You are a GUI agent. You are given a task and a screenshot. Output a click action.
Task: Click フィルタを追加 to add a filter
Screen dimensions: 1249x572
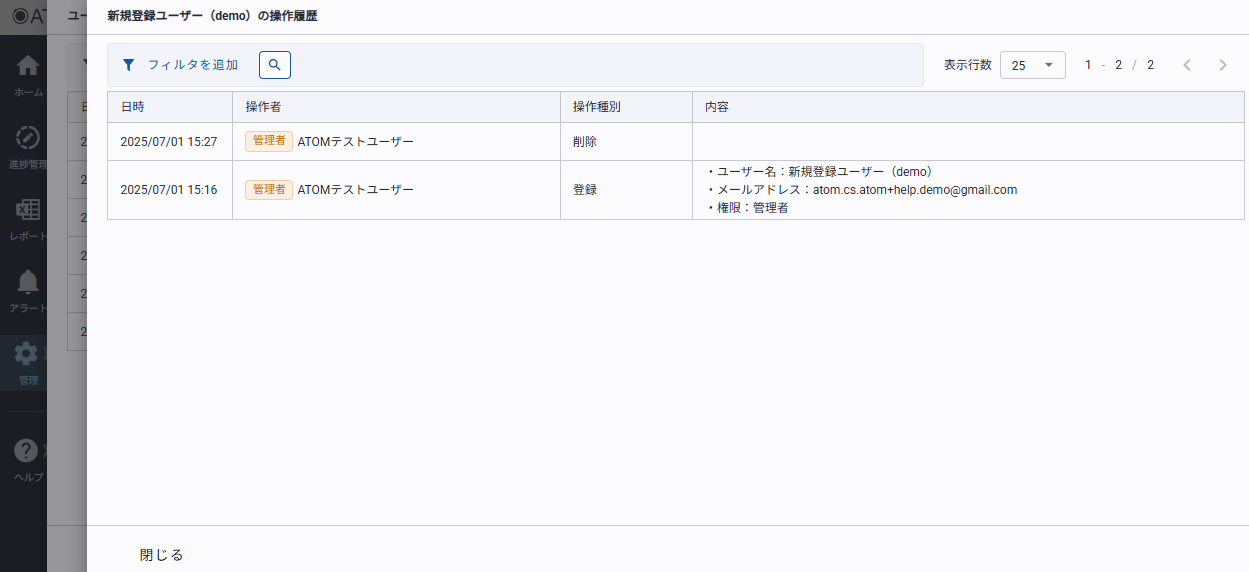tap(192, 65)
